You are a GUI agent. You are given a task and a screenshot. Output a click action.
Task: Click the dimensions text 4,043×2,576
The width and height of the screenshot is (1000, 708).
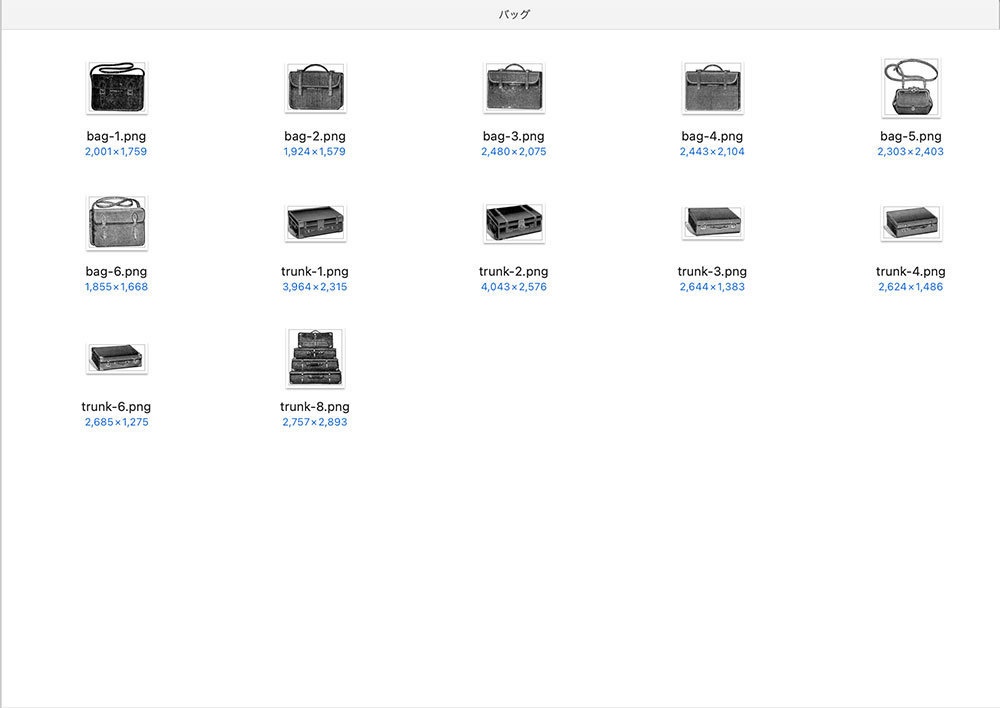tap(513, 287)
